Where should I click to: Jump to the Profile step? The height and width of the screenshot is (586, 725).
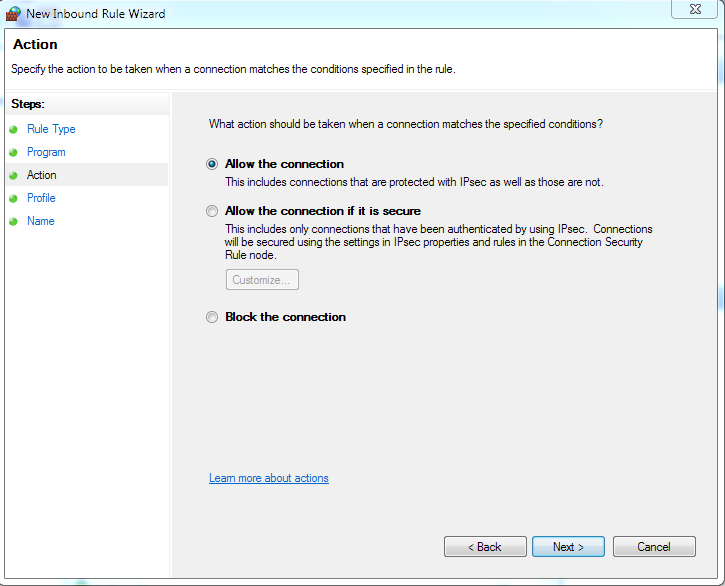[x=41, y=198]
